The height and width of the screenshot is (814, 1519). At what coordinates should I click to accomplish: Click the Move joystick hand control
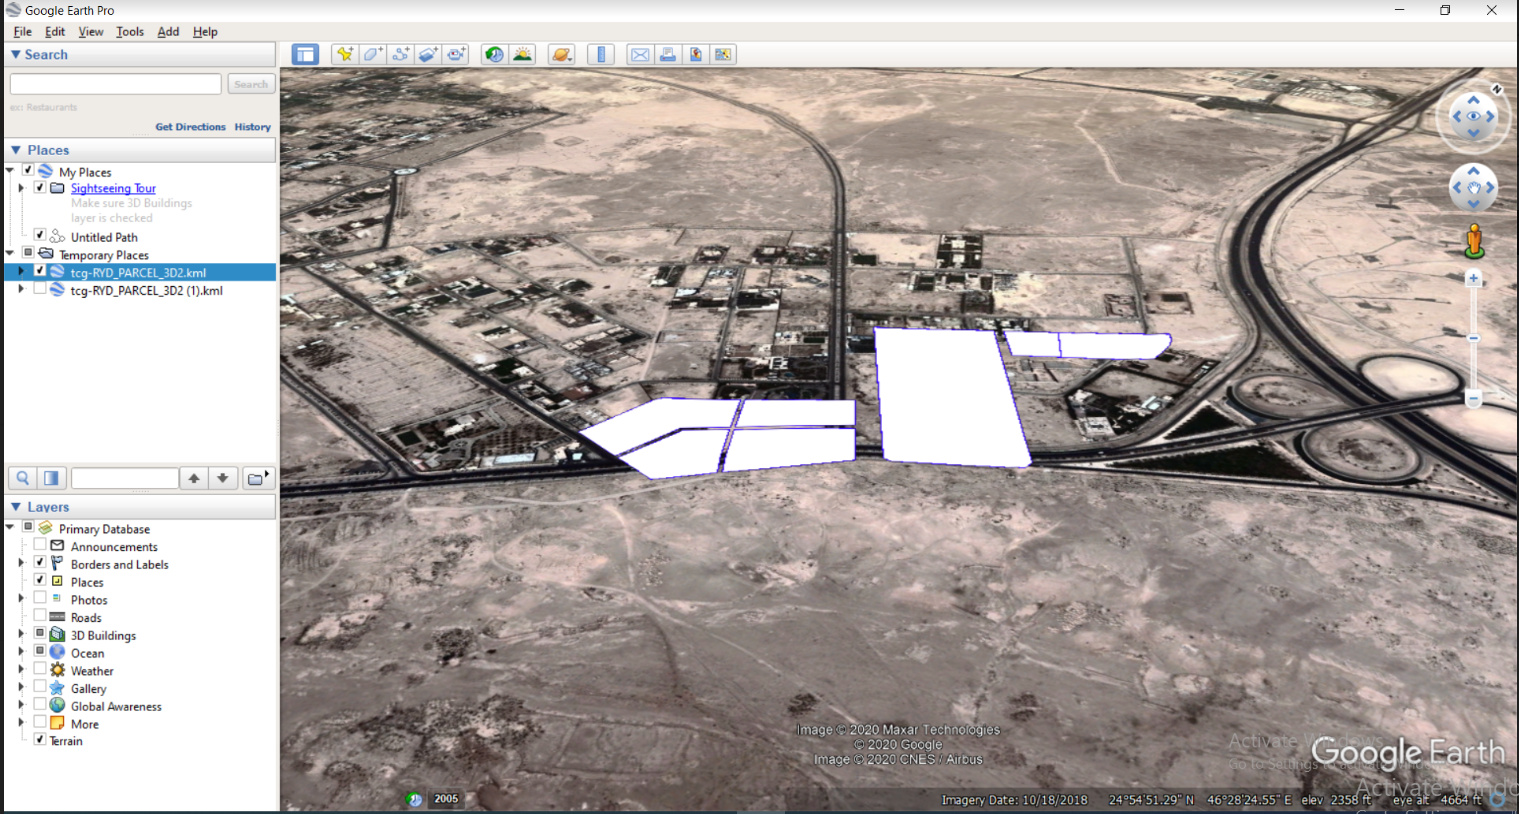coord(1473,187)
